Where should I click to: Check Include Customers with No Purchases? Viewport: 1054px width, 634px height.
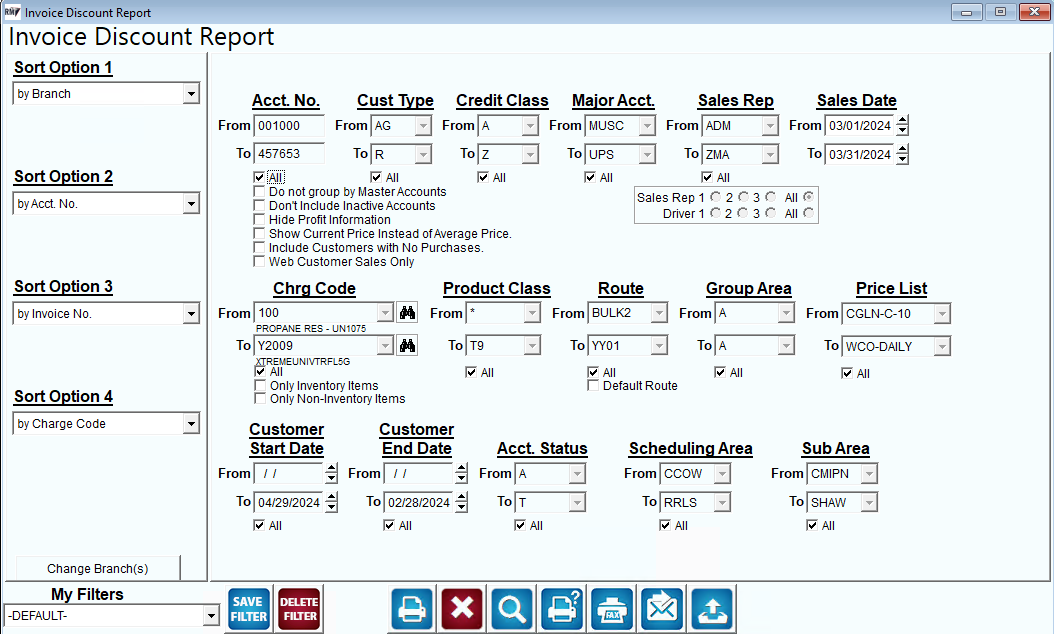259,247
